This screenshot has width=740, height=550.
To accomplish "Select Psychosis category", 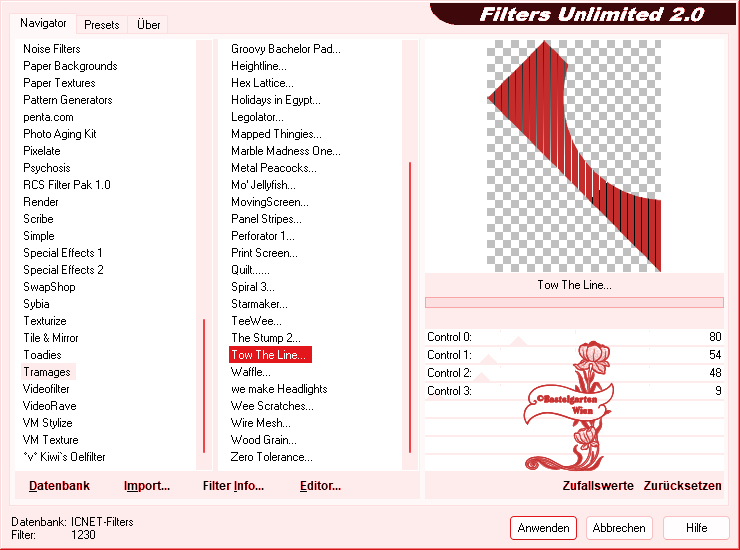I will (x=46, y=168).
